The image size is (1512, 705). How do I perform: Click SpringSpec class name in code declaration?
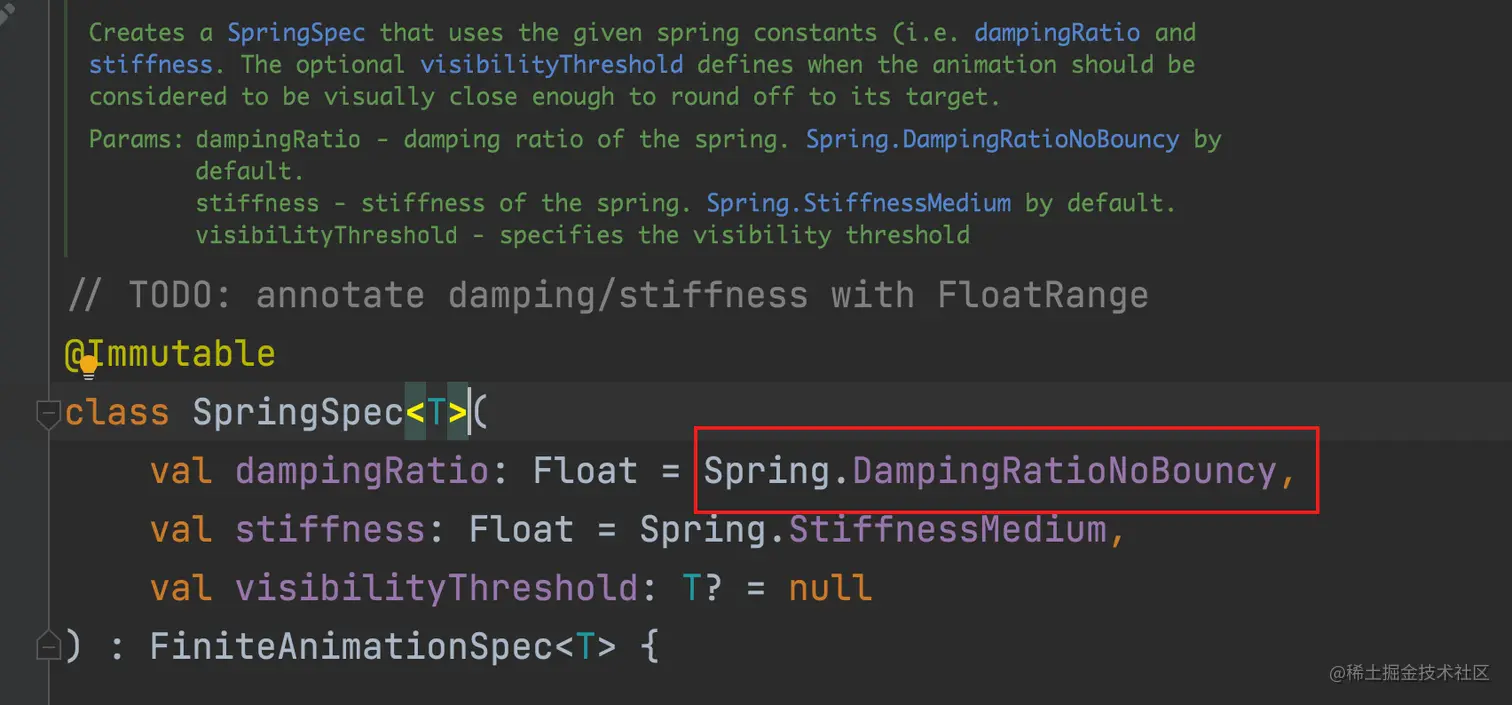pos(297,412)
